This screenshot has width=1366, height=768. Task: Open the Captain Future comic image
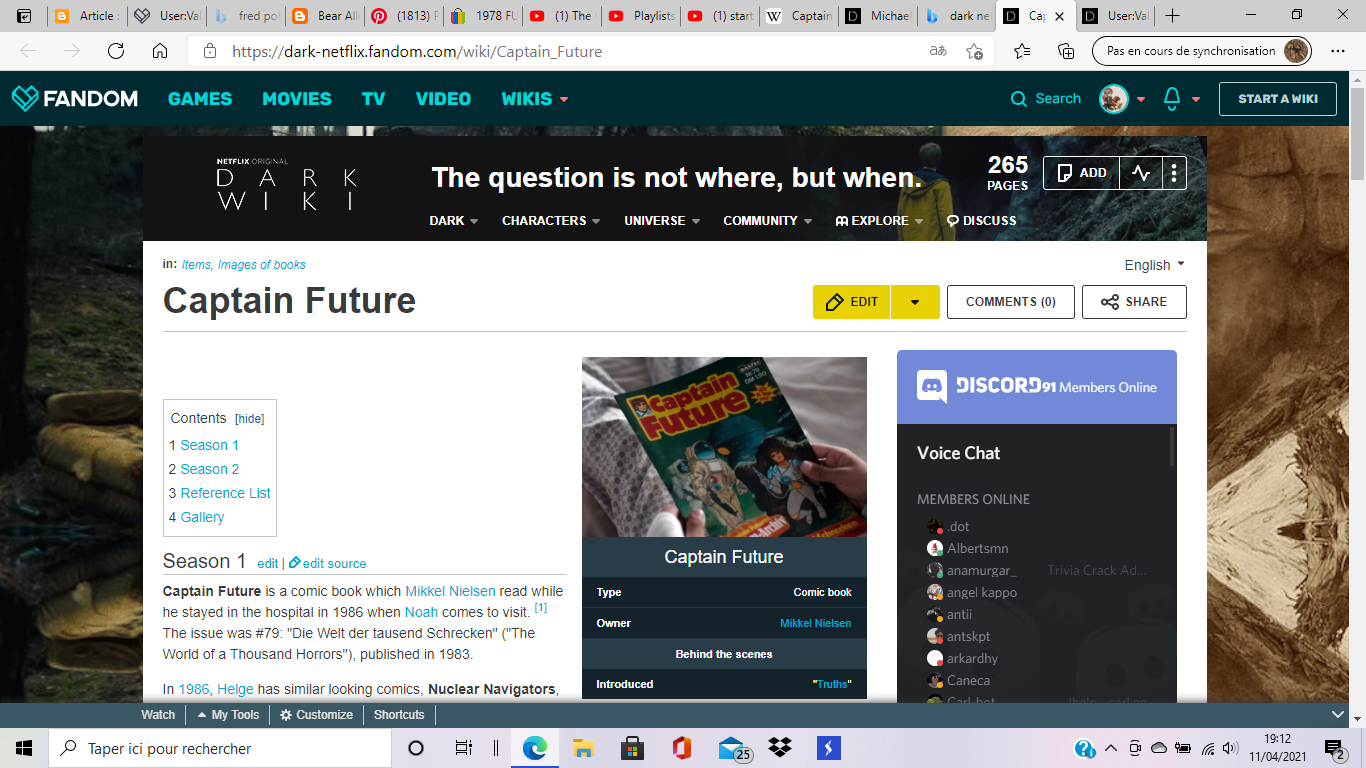(x=724, y=447)
